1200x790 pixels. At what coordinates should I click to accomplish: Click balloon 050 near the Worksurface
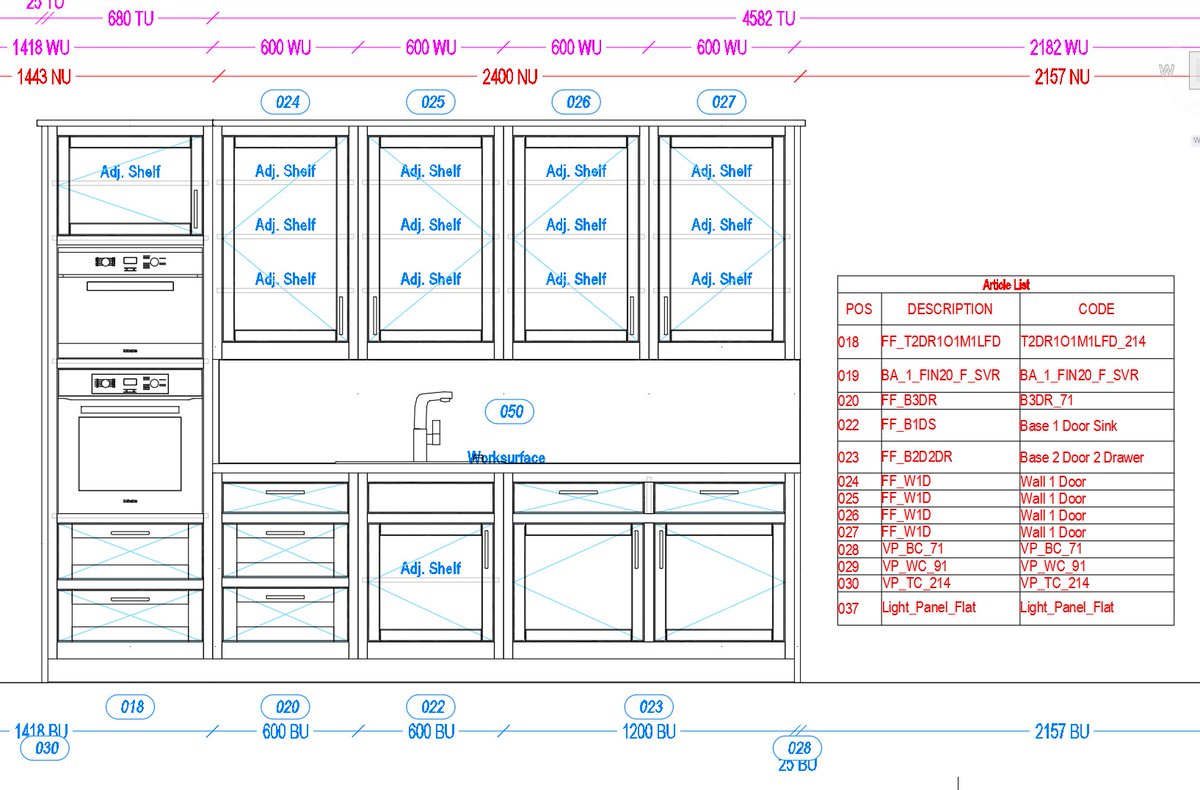click(x=510, y=411)
